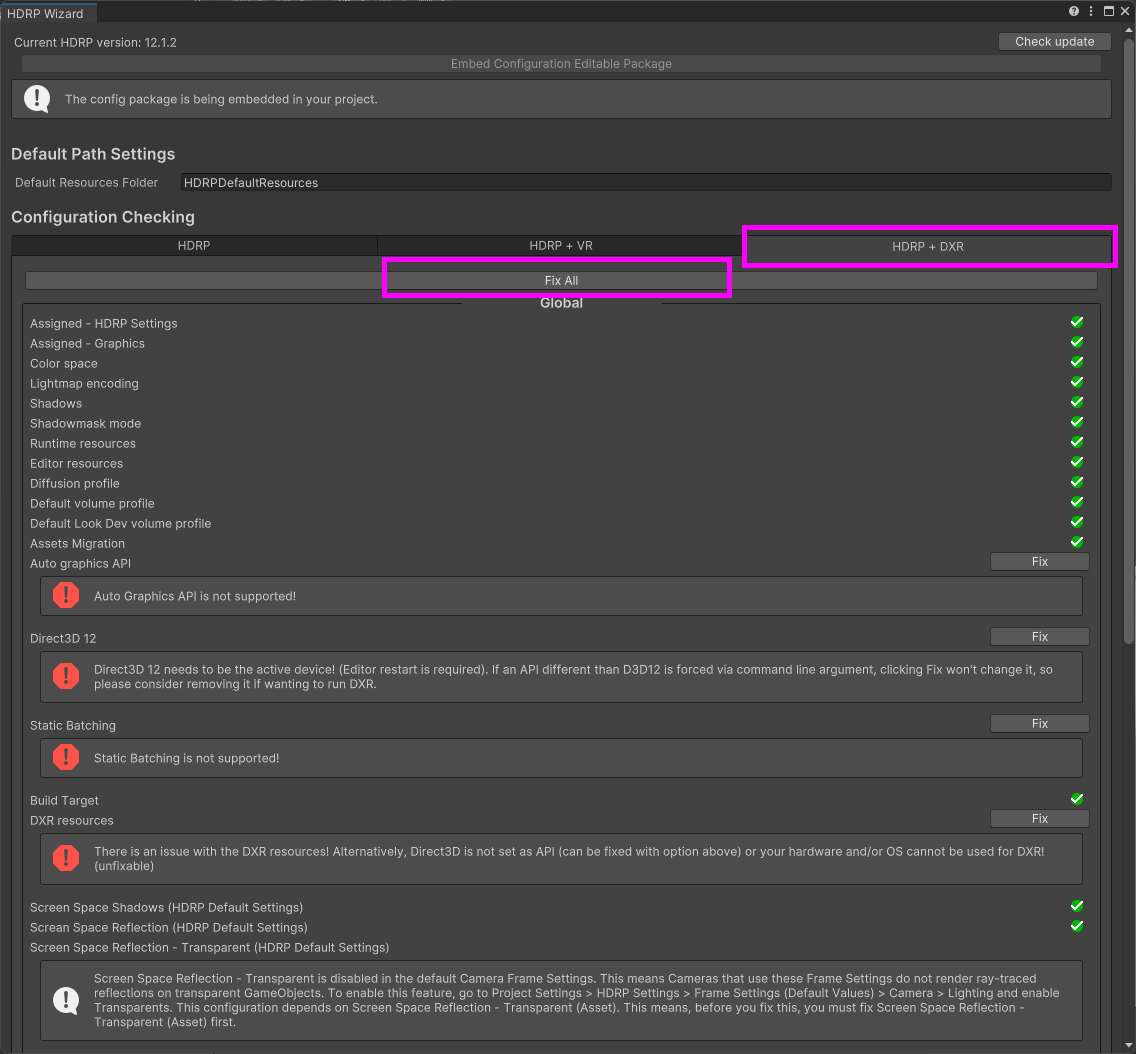1136x1054 pixels.
Task: Open the HDRP Wizard help icon
Action: (x=1074, y=12)
